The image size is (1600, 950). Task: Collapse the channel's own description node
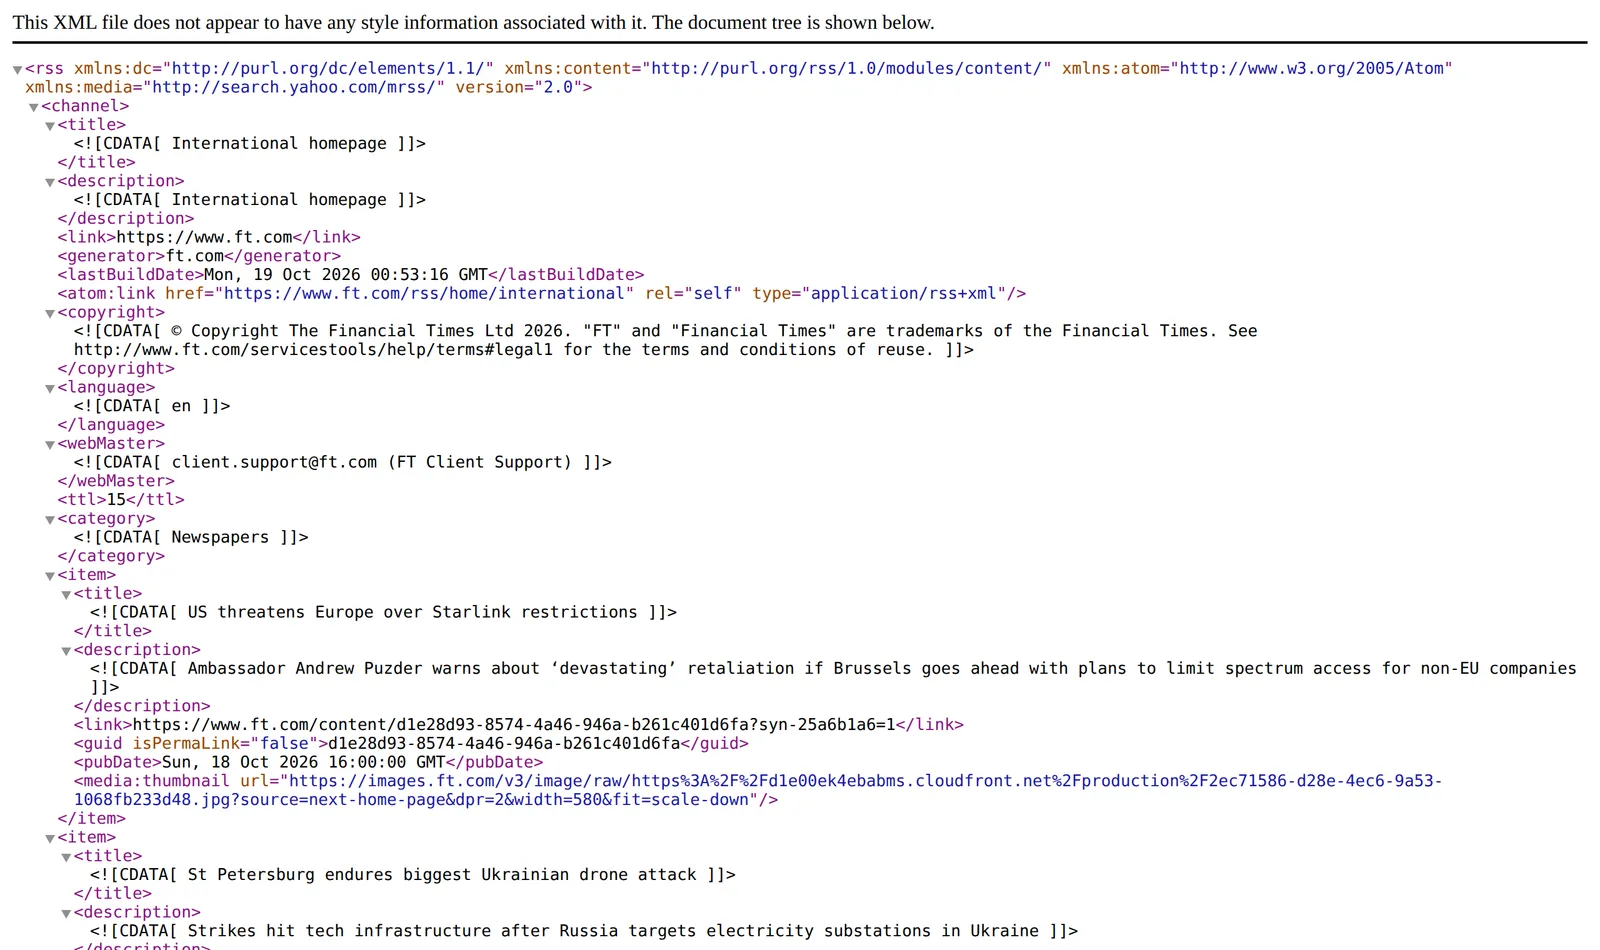(x=49, y=182)
